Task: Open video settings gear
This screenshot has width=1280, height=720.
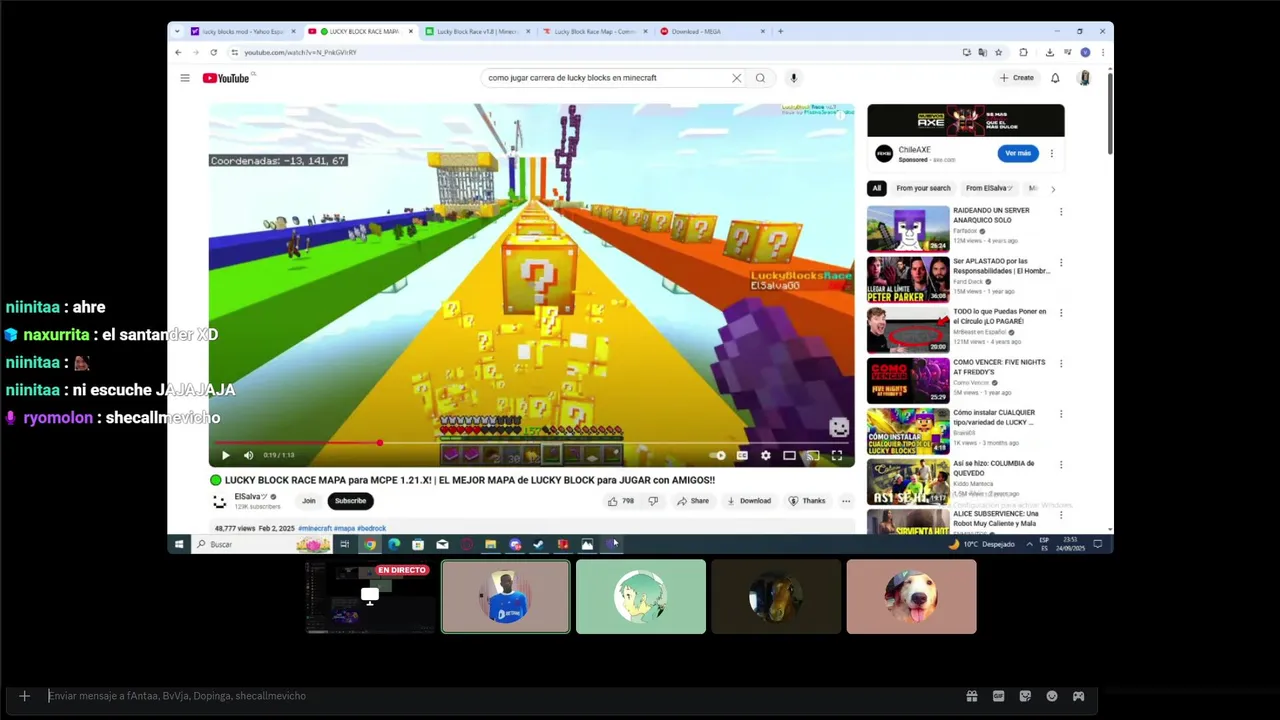Action: 766,455
